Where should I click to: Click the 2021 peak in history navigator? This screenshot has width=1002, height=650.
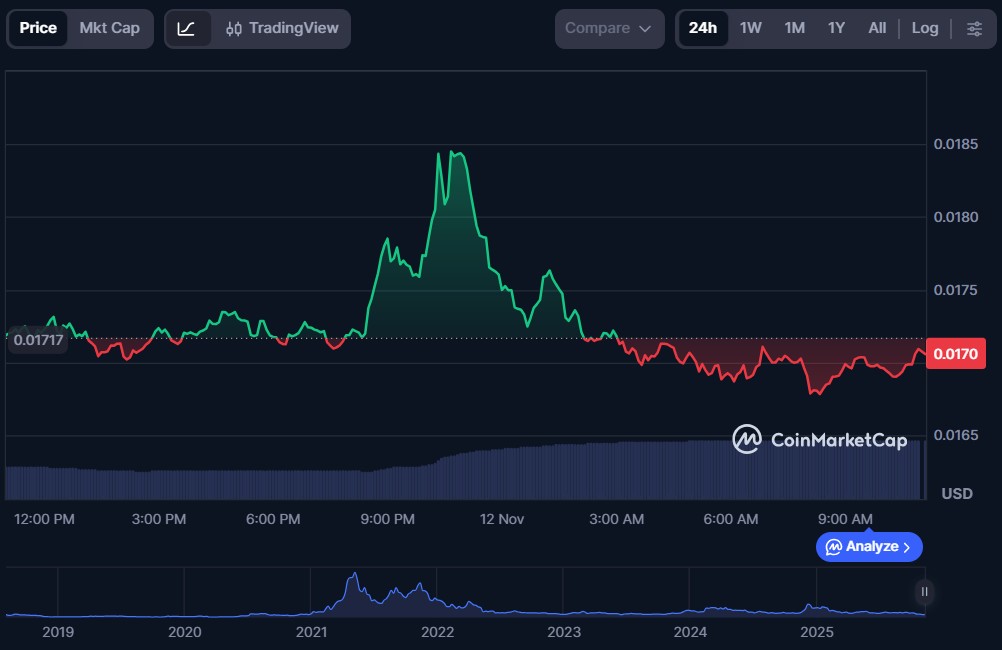tap(352, 577)
